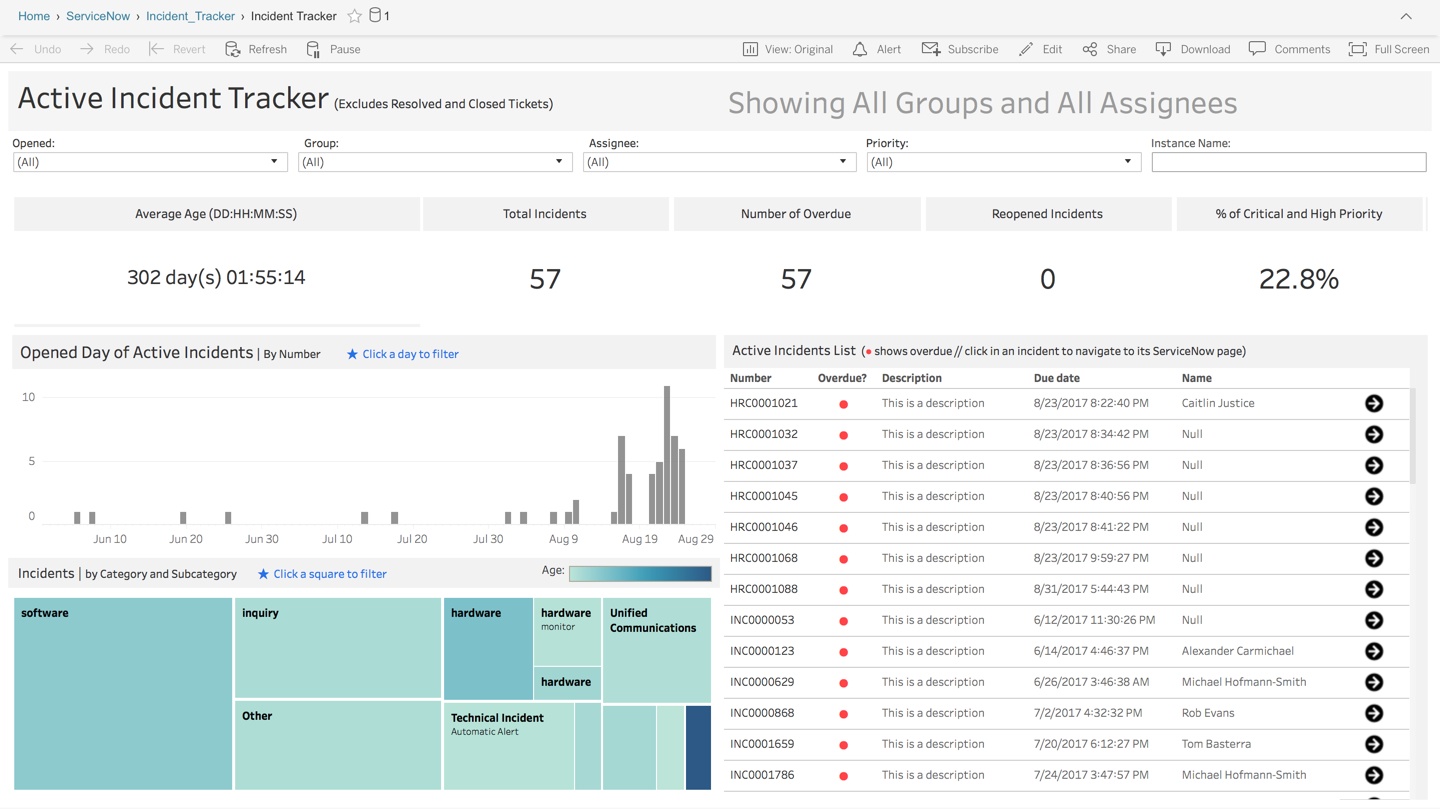Click the Number column header
This screenshot has width=1440, height=810.
point(750,378)
